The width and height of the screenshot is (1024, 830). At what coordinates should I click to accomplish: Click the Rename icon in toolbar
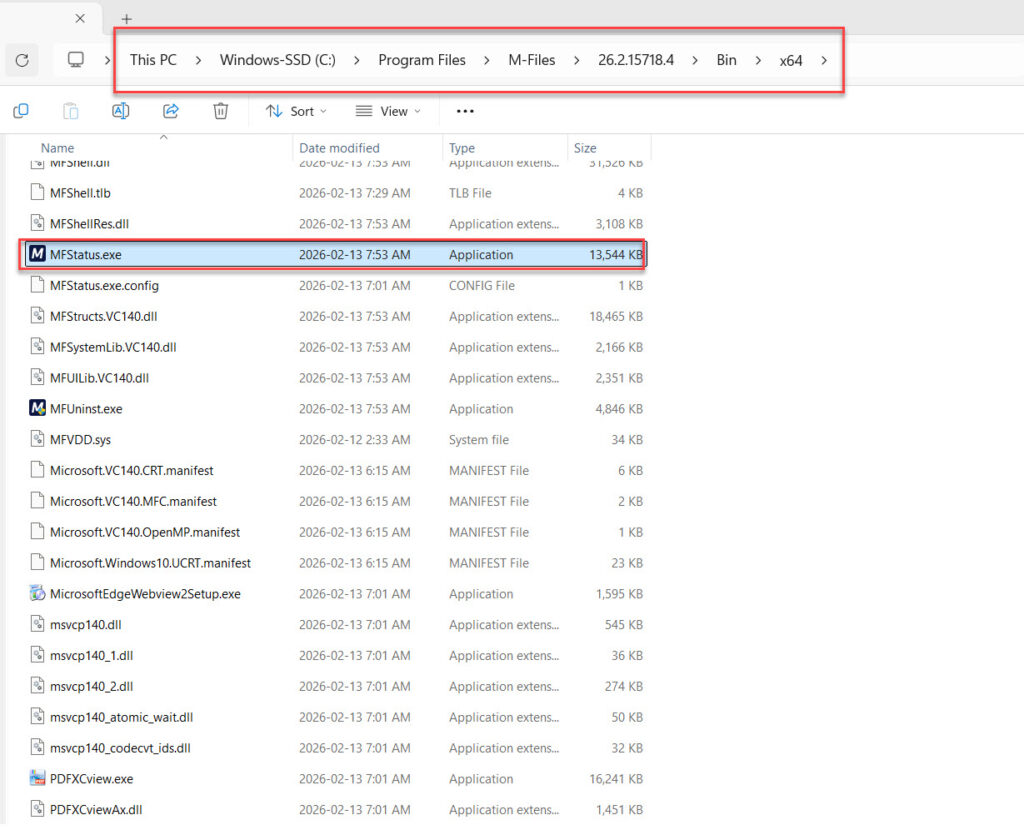[120, 111]
